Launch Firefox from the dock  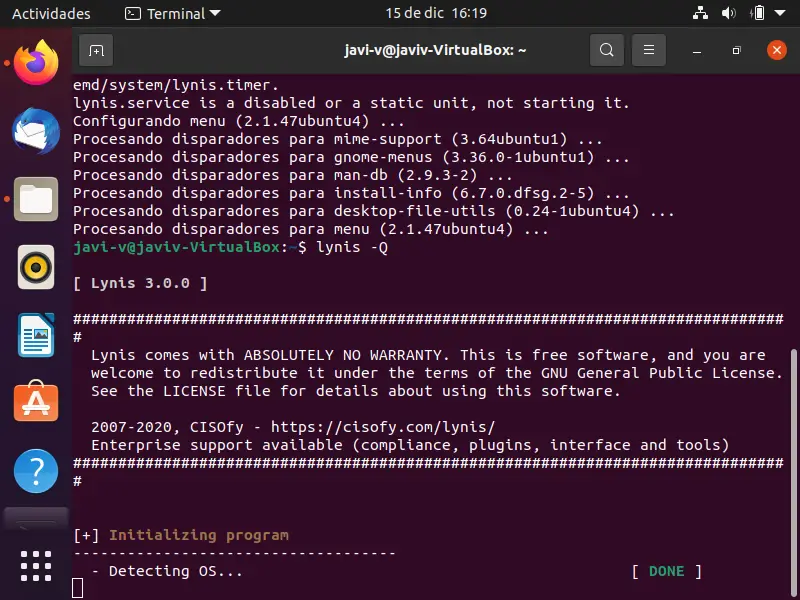pos(37,64)
